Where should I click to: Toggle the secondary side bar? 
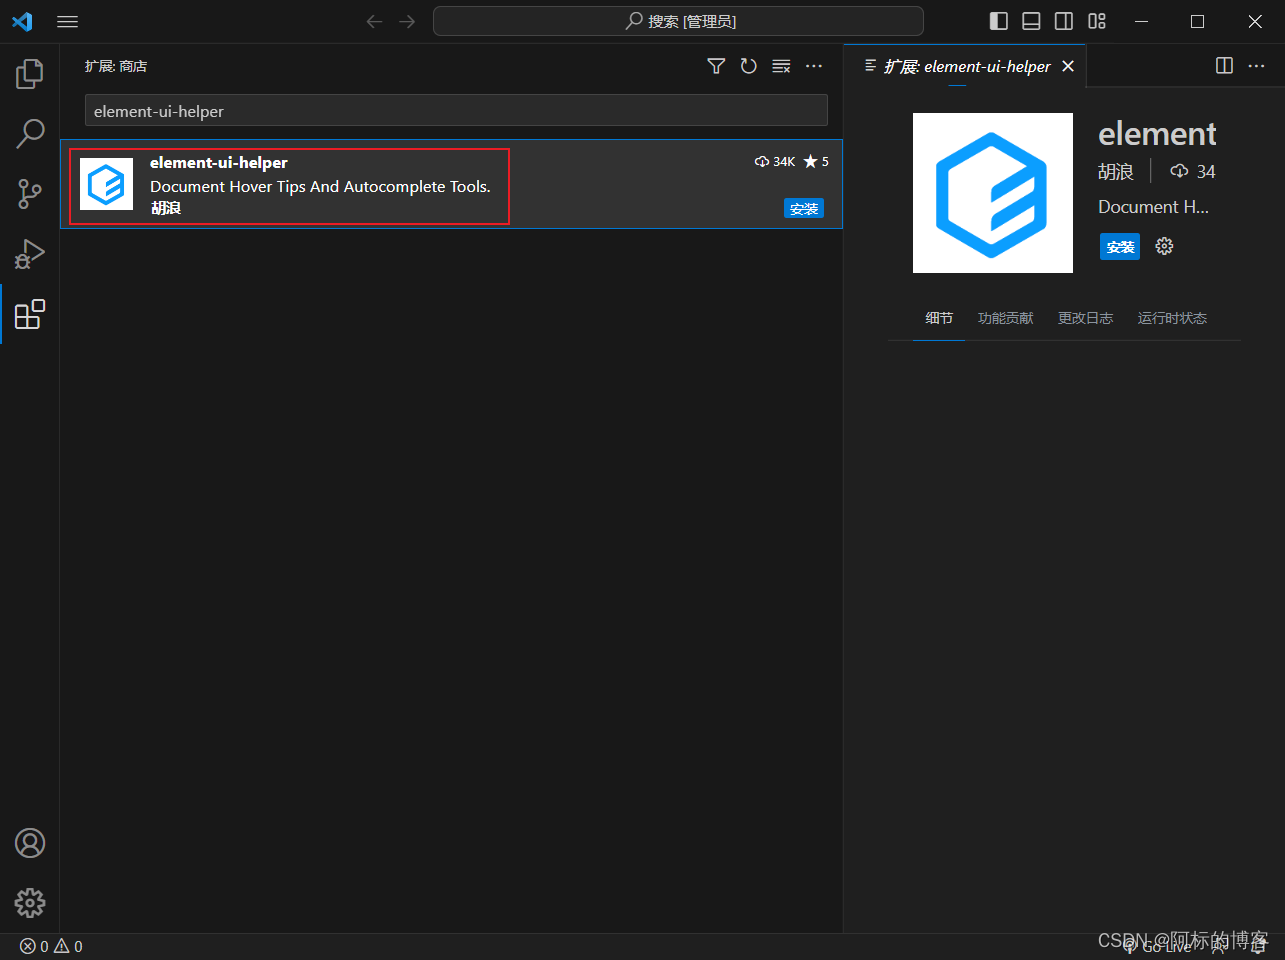point(1063,20)
